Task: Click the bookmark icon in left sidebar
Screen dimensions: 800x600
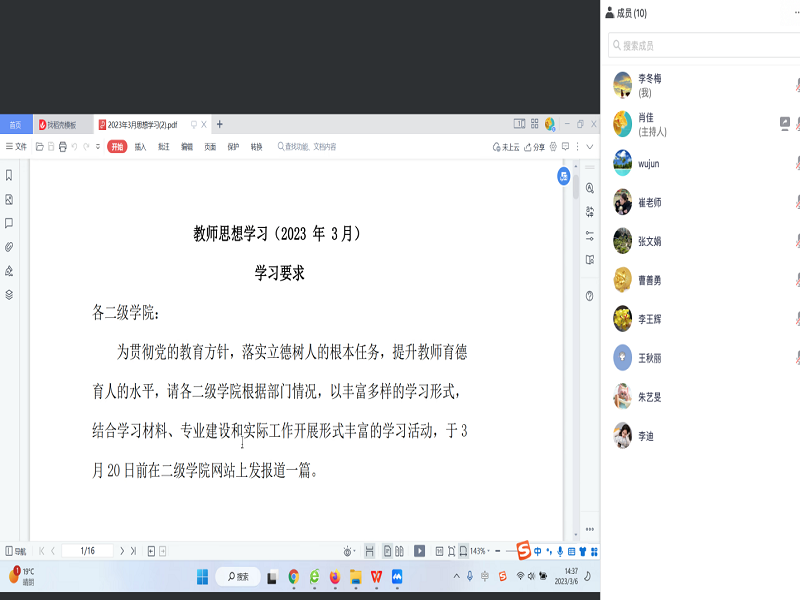Action: point(9,175)
